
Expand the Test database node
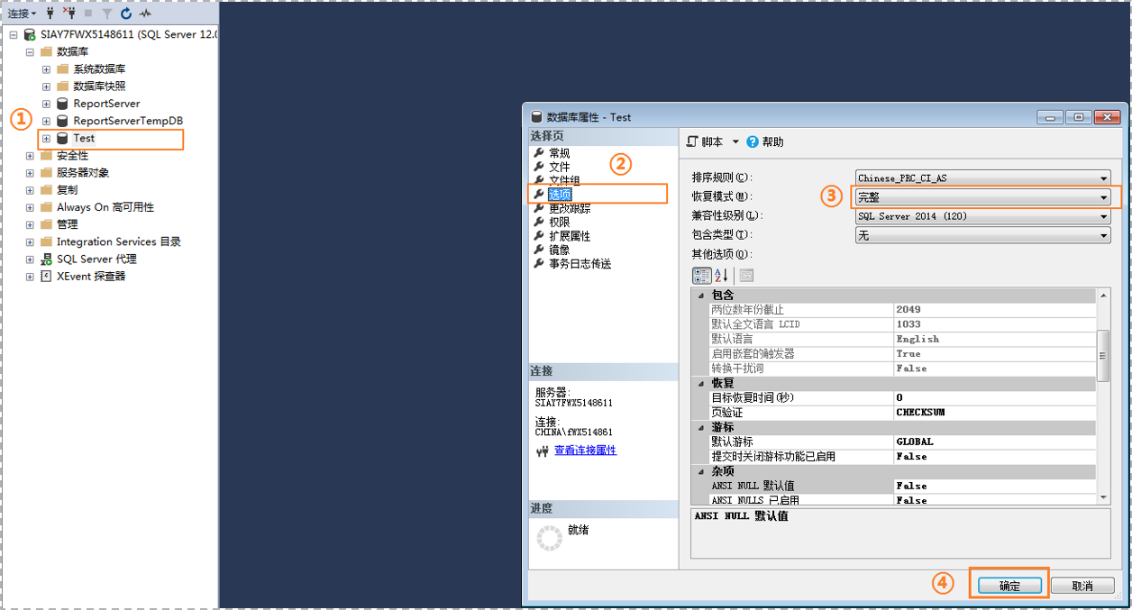coord(46,138)
